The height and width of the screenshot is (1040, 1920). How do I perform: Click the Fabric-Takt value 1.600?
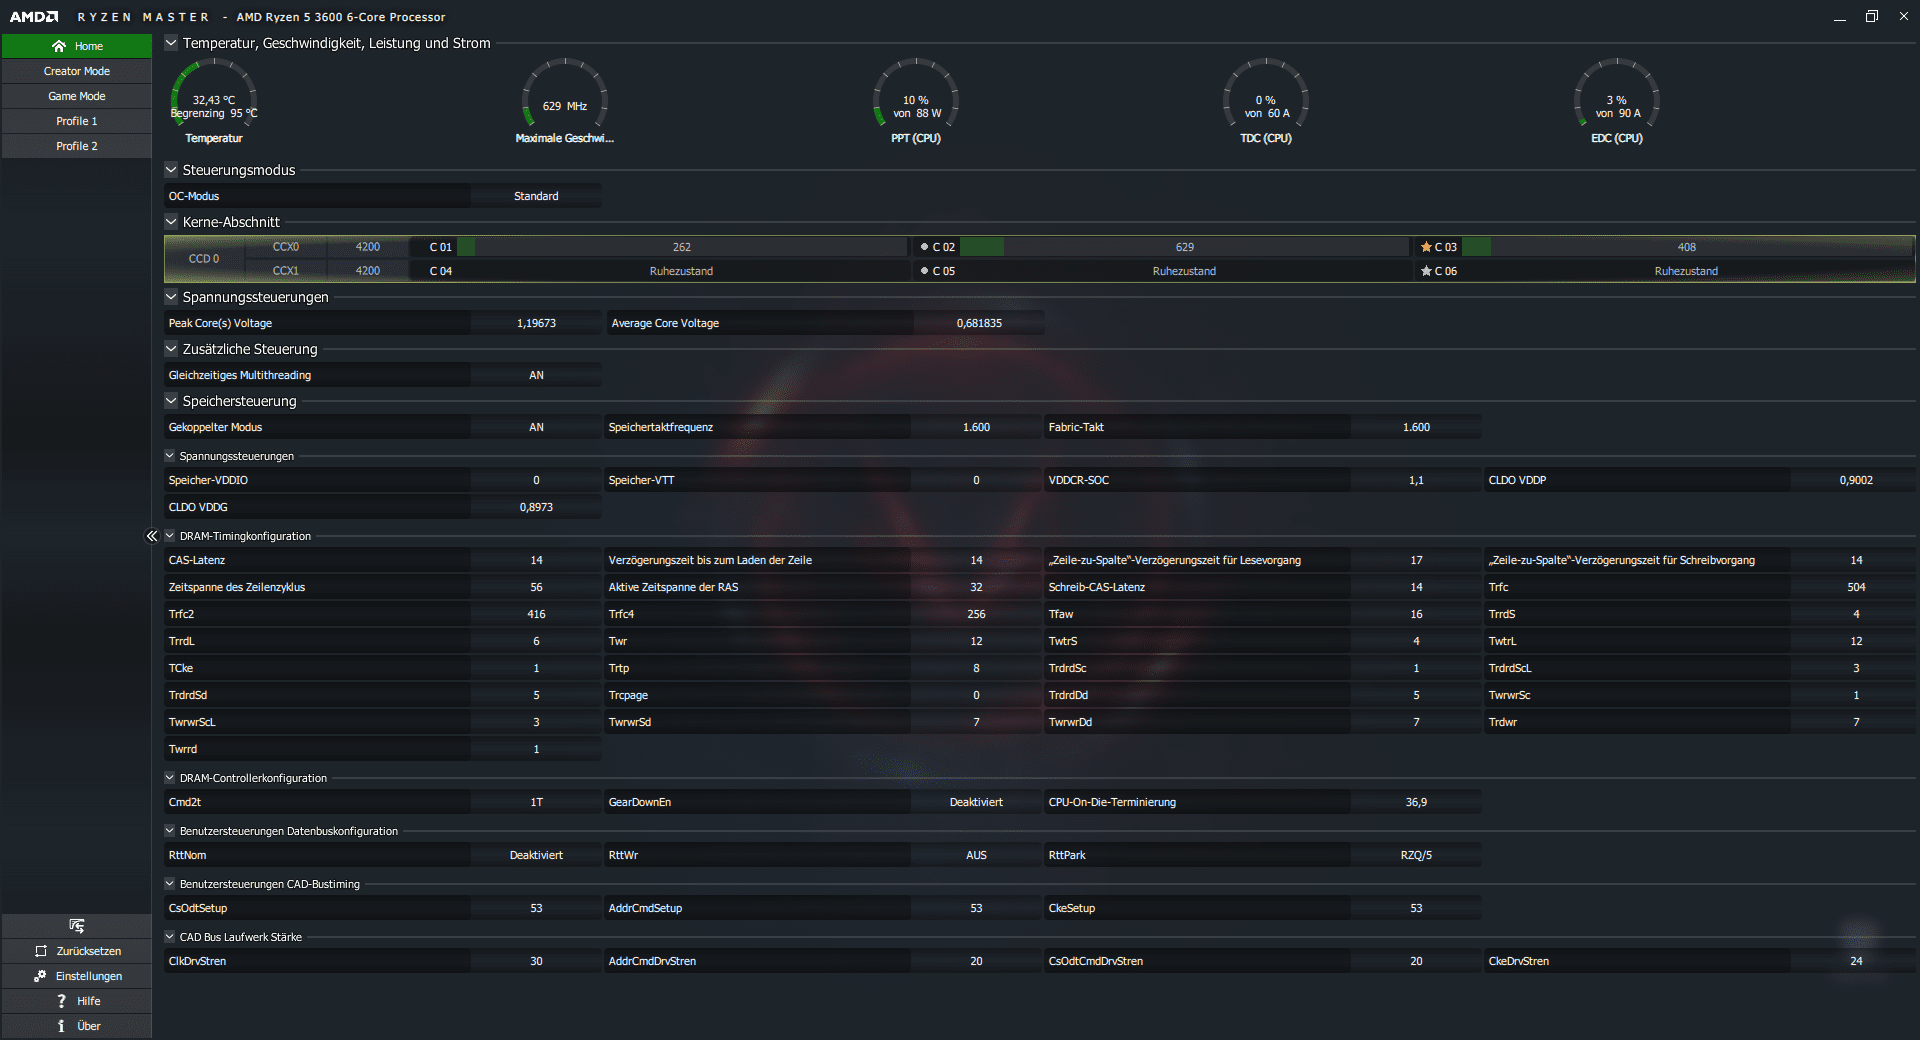pos(1416,427)
